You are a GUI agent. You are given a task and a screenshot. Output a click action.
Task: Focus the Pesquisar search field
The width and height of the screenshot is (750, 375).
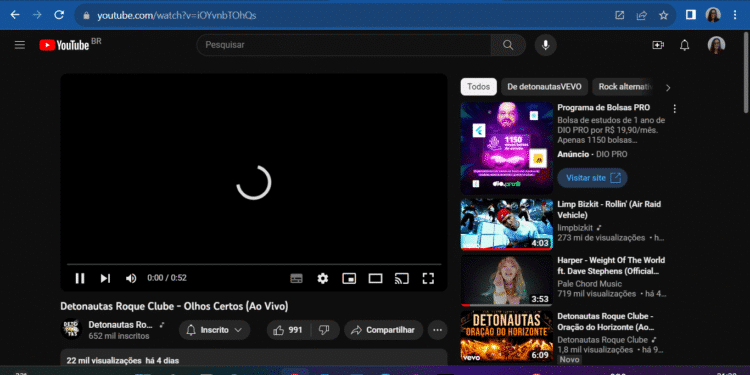point(343,45)
